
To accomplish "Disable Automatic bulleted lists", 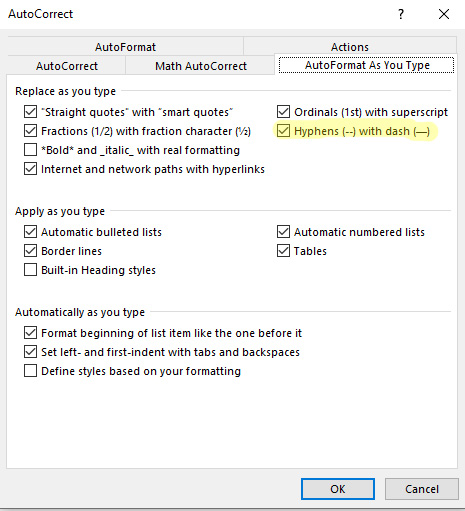I will click(30, 232).
